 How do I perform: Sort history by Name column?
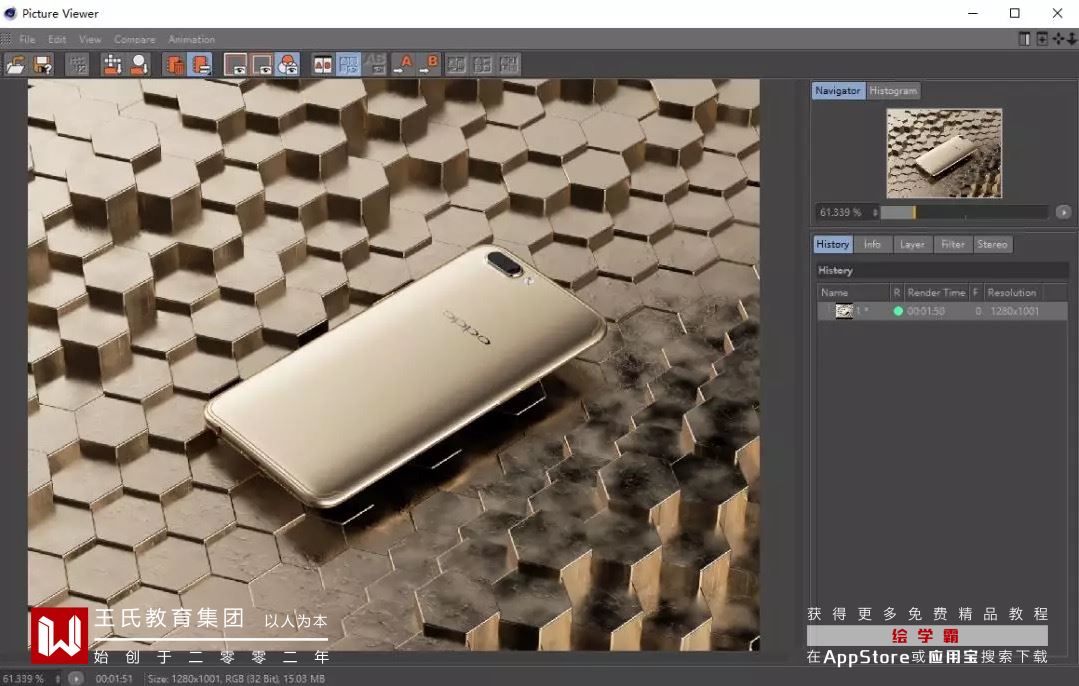854,292
